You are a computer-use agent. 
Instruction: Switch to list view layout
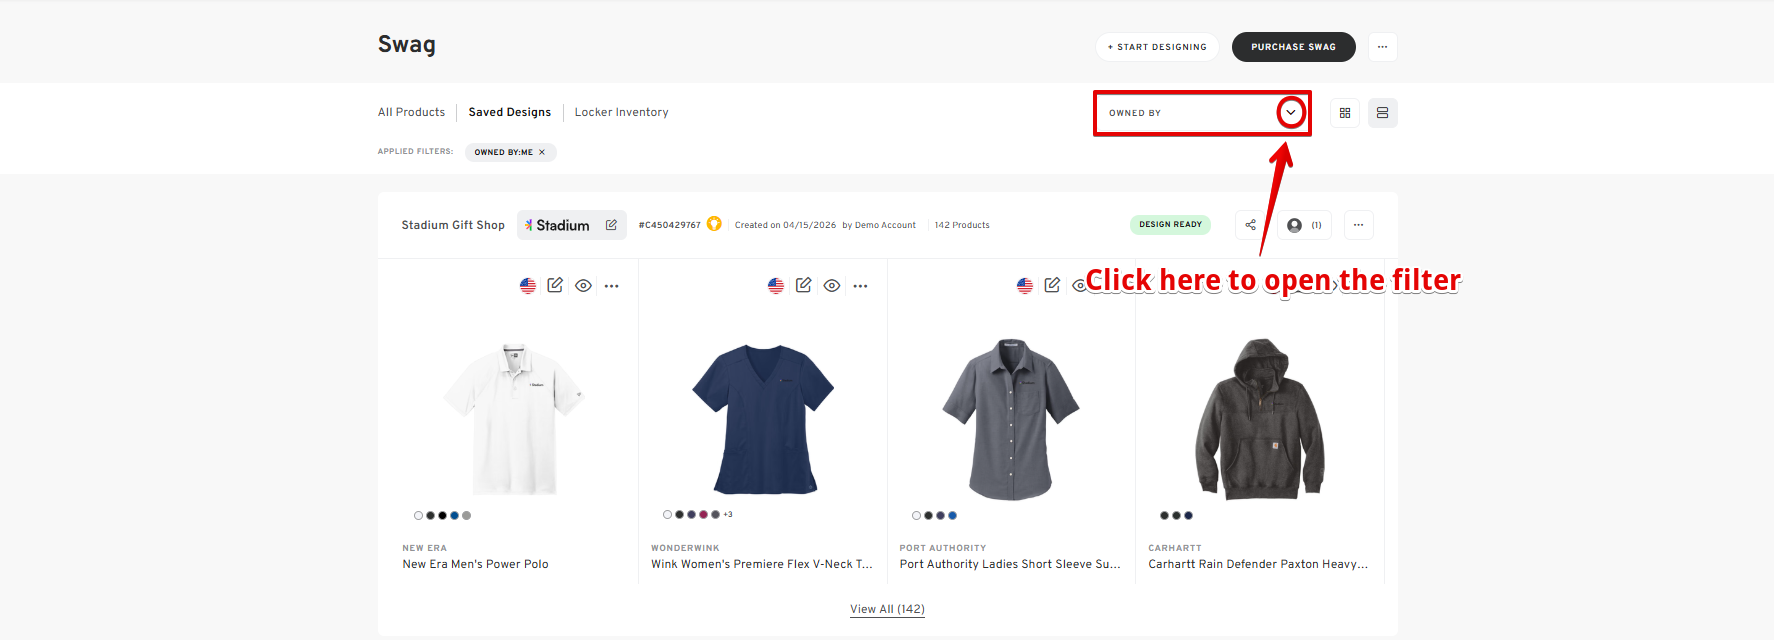coord(1382,113)
